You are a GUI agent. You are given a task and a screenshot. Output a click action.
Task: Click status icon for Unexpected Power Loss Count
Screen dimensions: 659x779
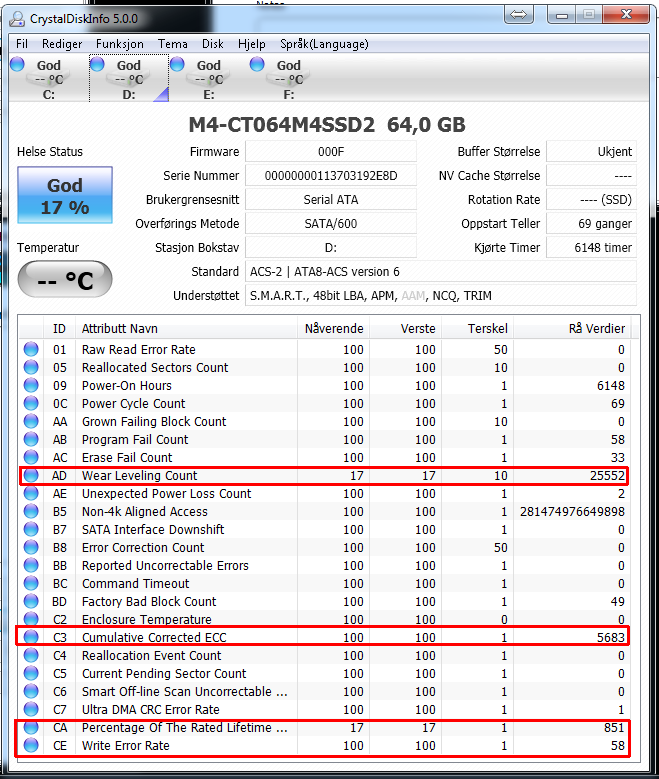coord(31,493)
